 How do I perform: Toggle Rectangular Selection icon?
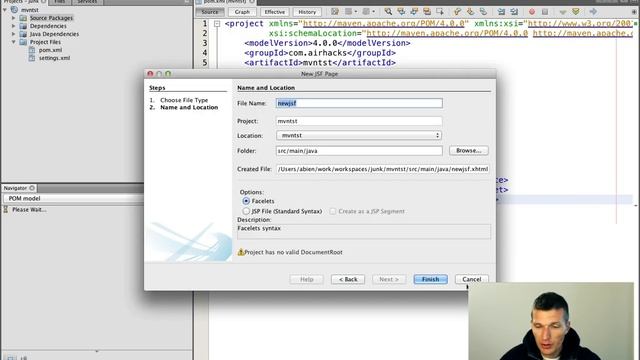click(440, 12)
